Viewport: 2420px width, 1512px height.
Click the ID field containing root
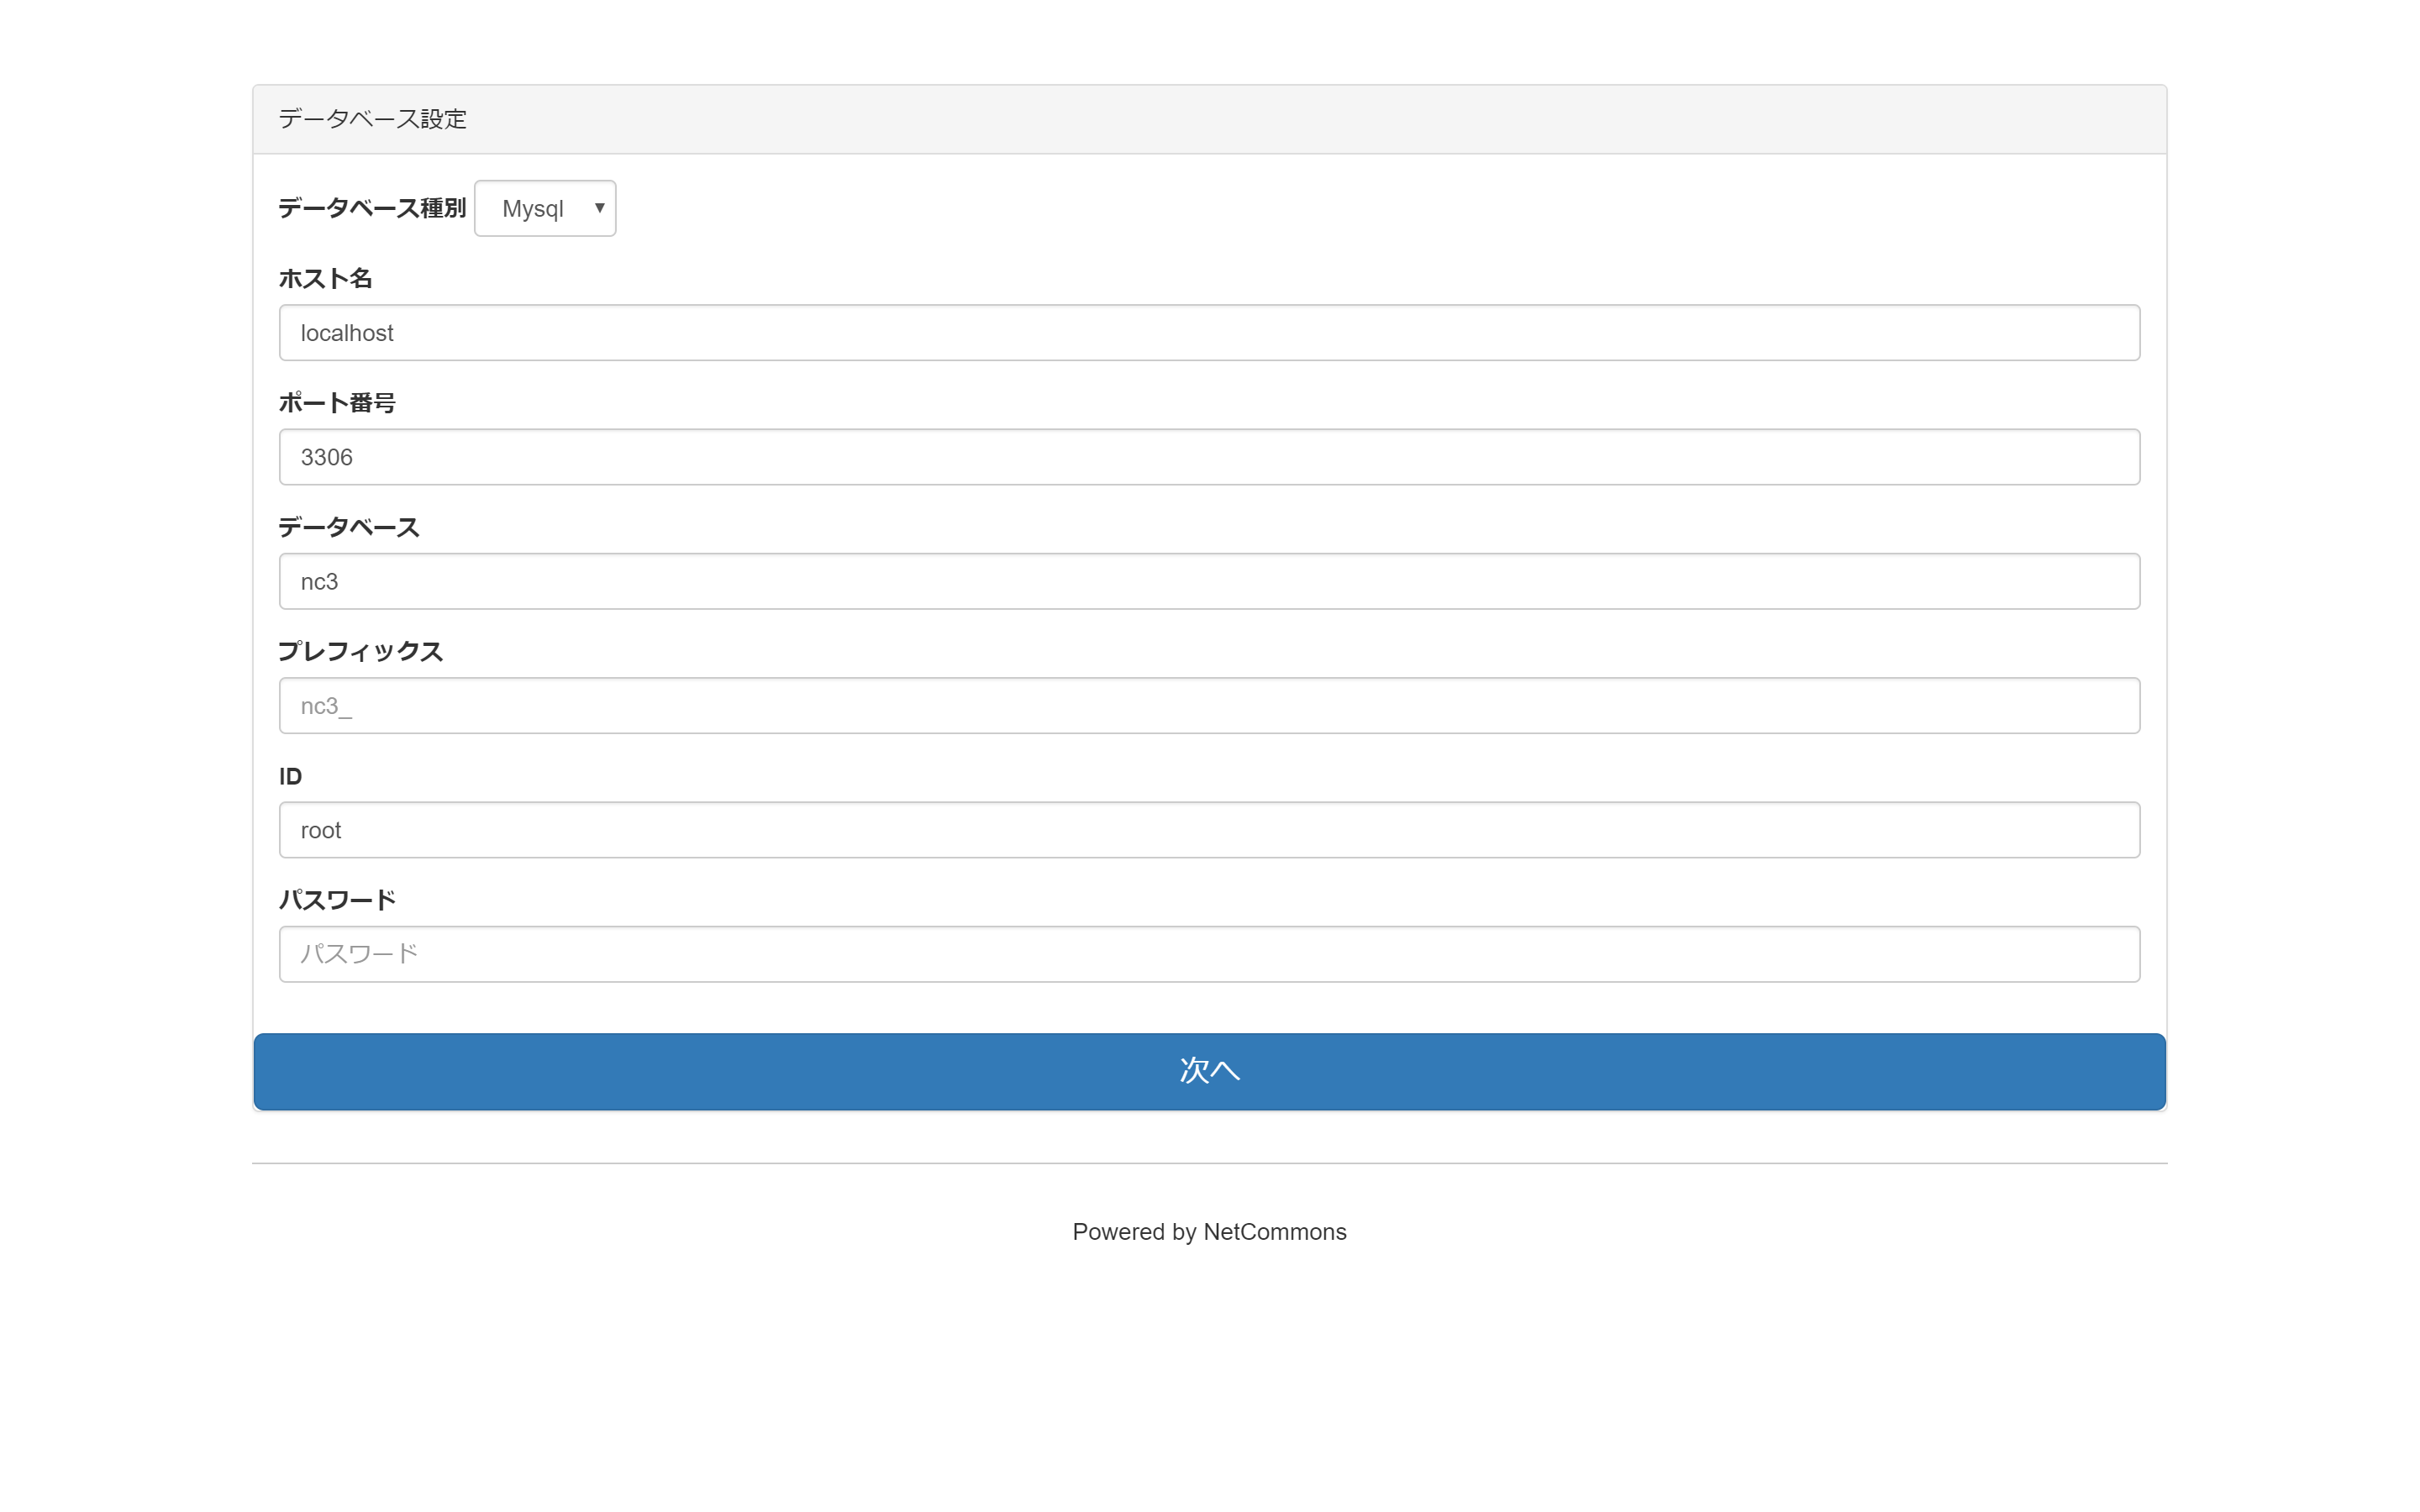1208,829
